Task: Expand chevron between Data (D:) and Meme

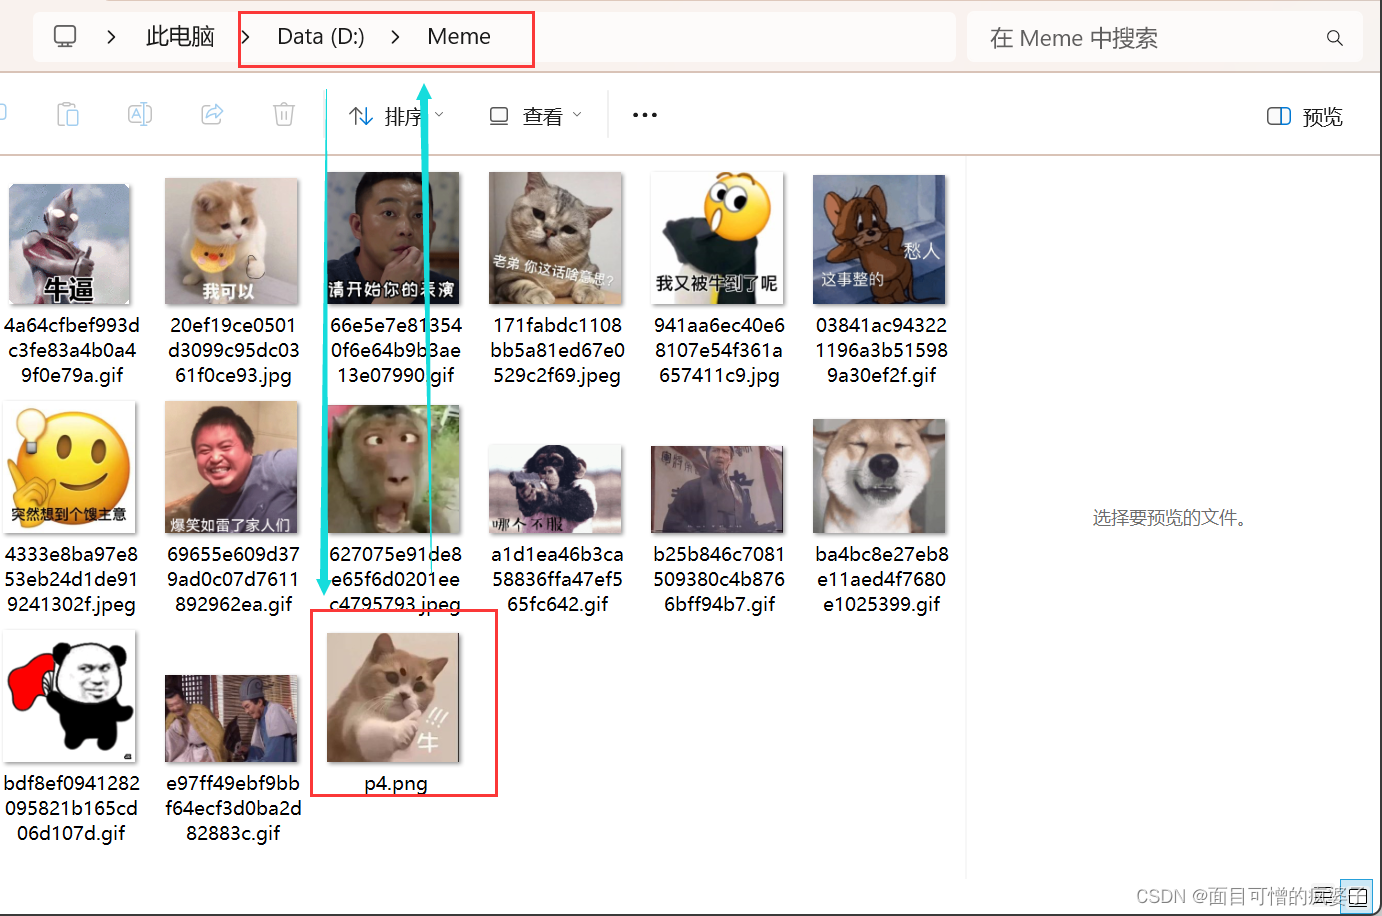Action: [x=396, y=37]
